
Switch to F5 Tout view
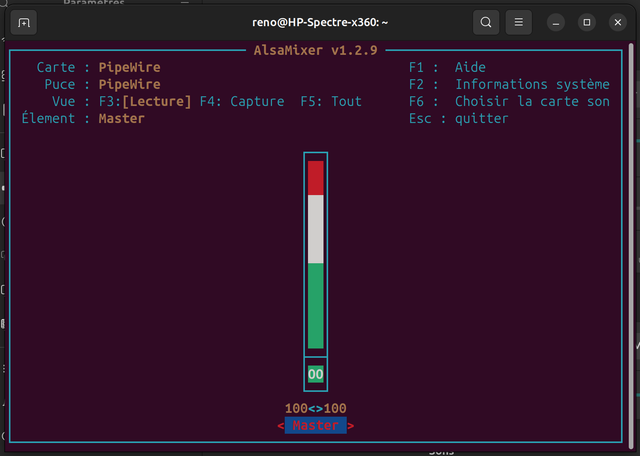tap(331, 101)
